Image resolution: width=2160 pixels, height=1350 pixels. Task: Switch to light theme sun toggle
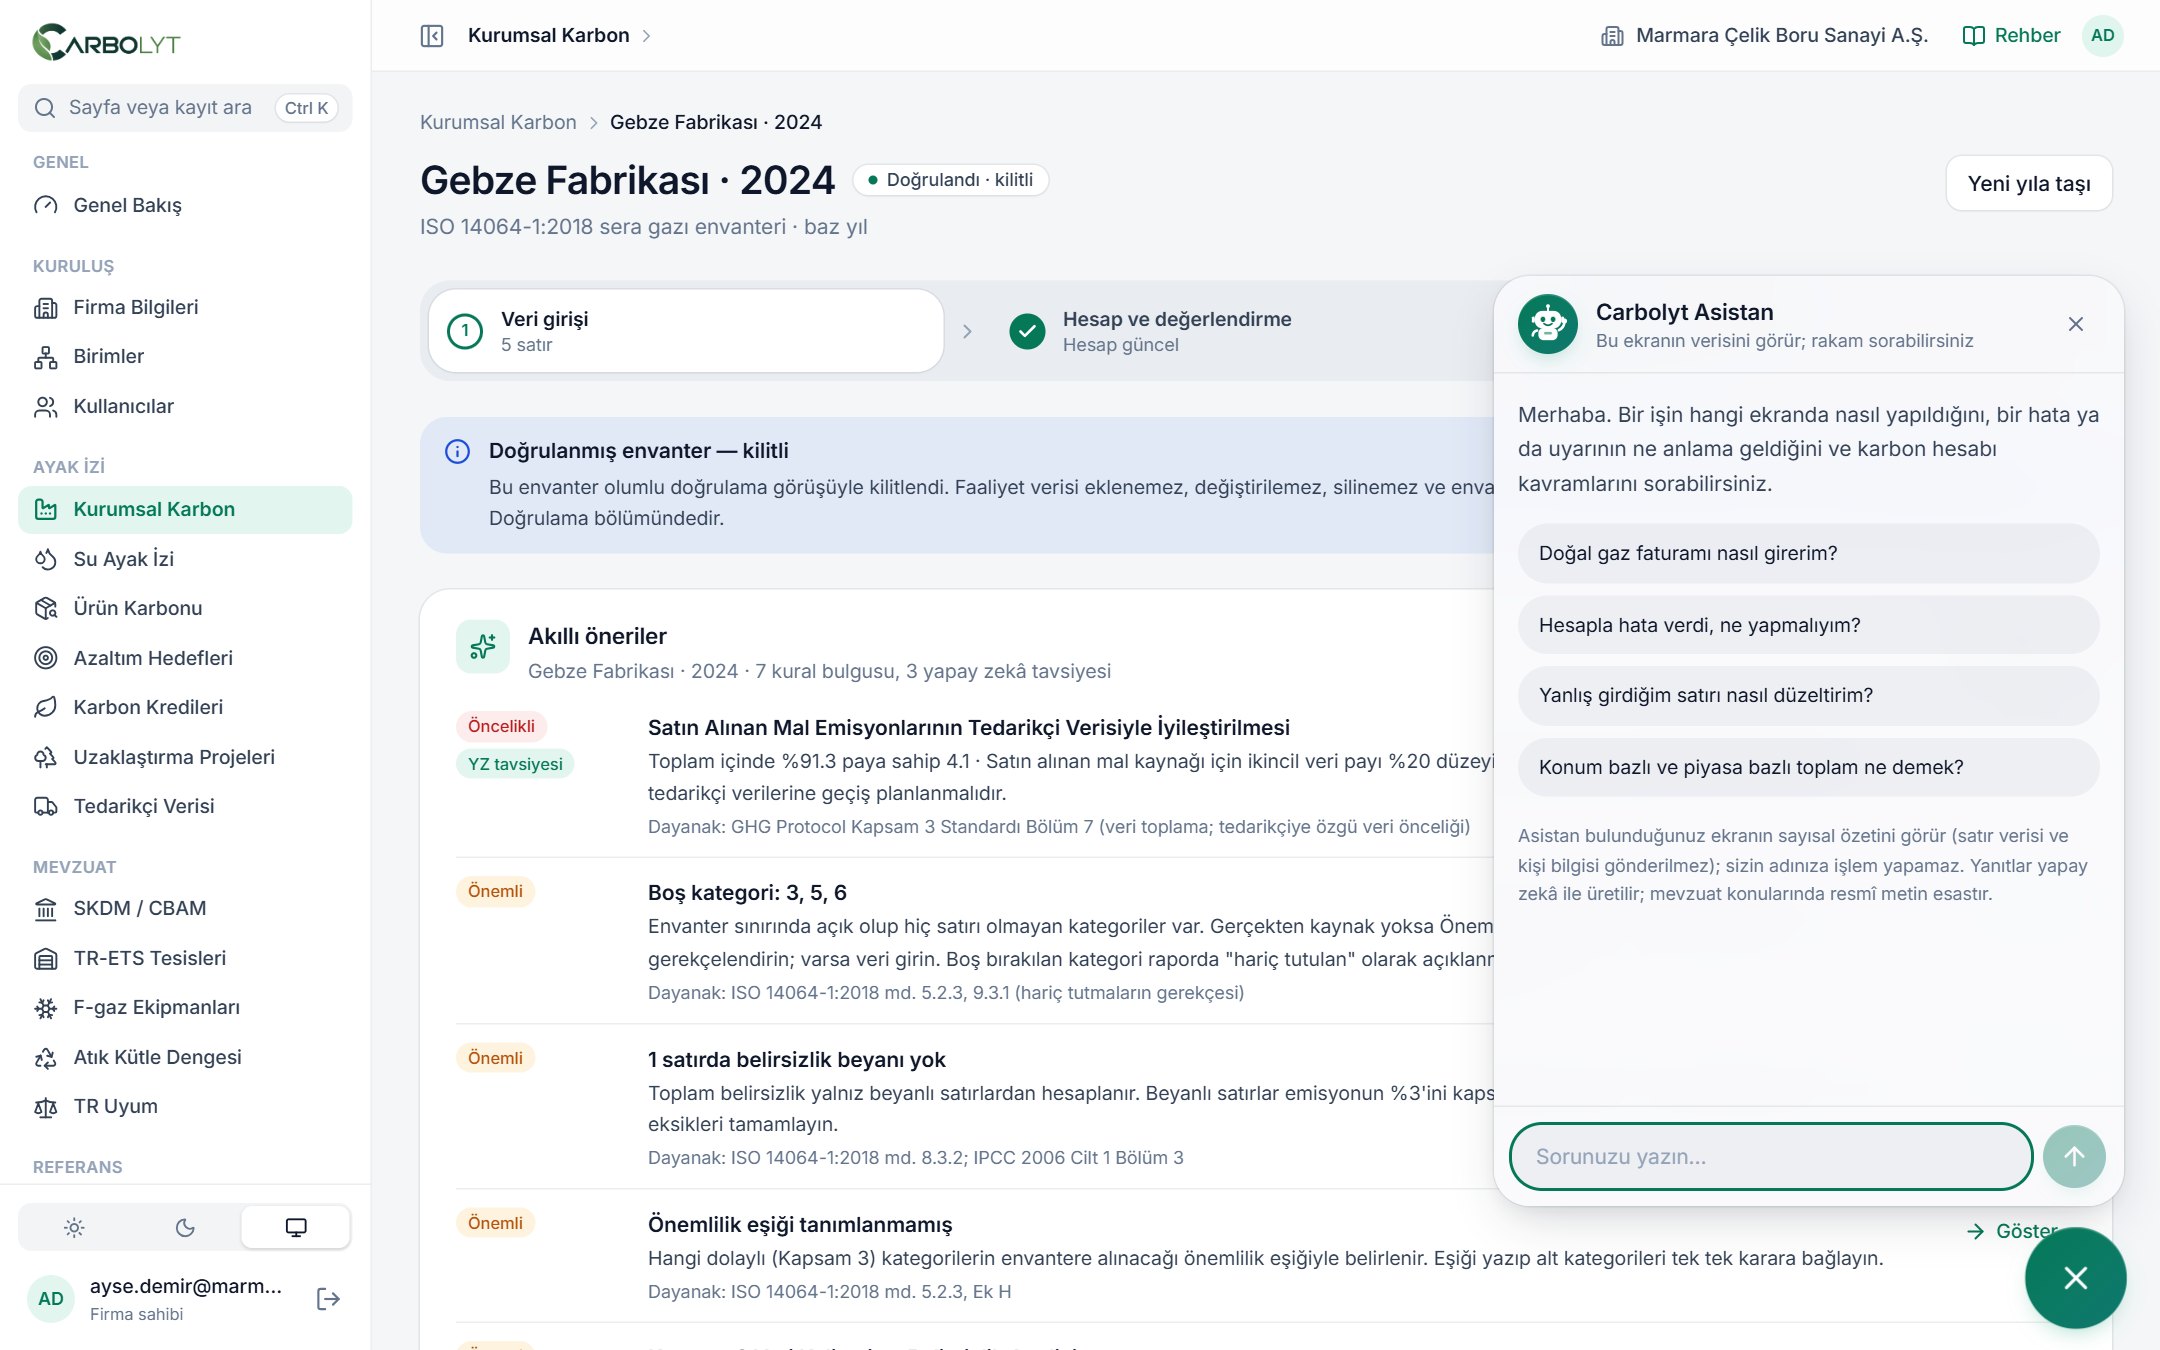(74, 1227)
